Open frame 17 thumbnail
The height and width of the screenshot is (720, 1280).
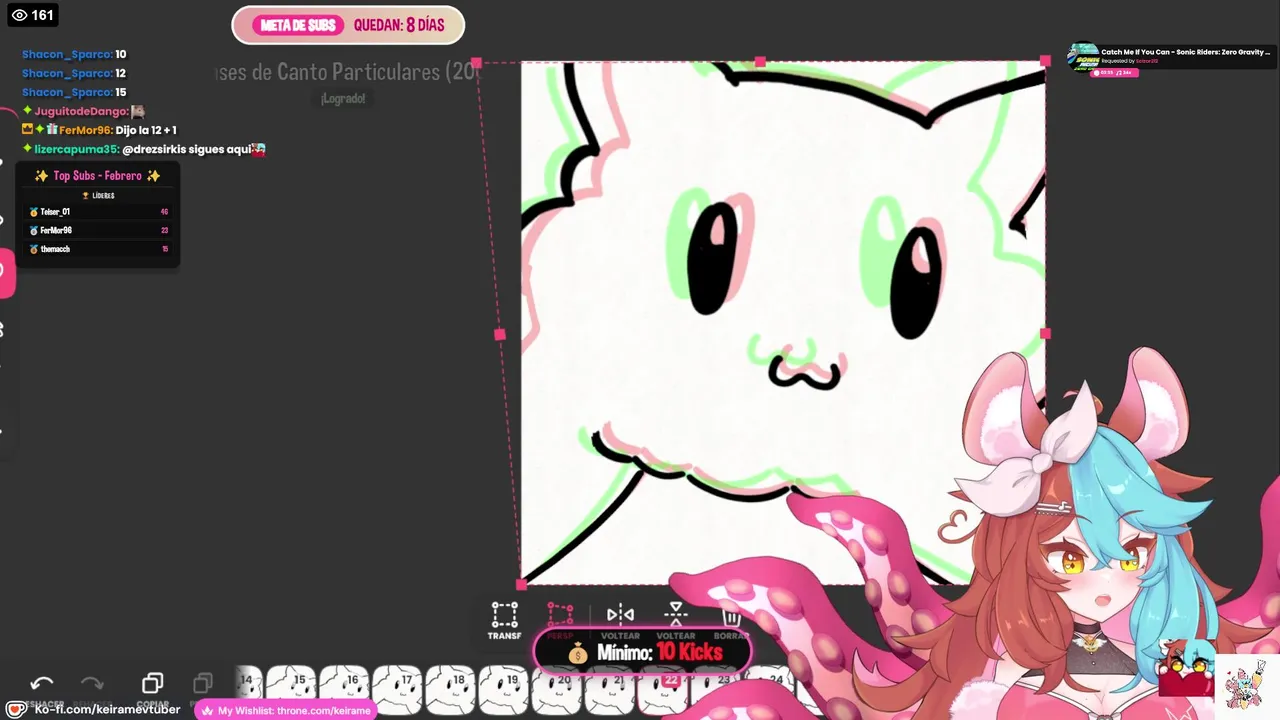click(396, 689)
